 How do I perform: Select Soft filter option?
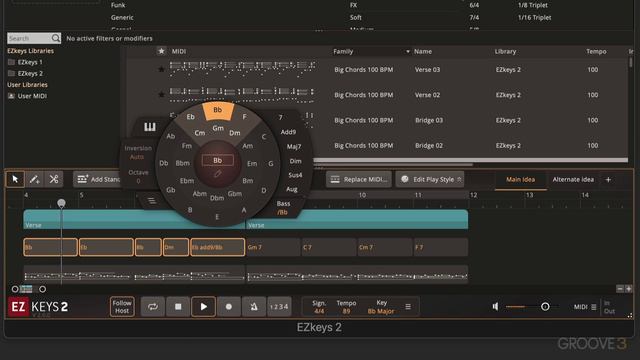click(356, 18)
